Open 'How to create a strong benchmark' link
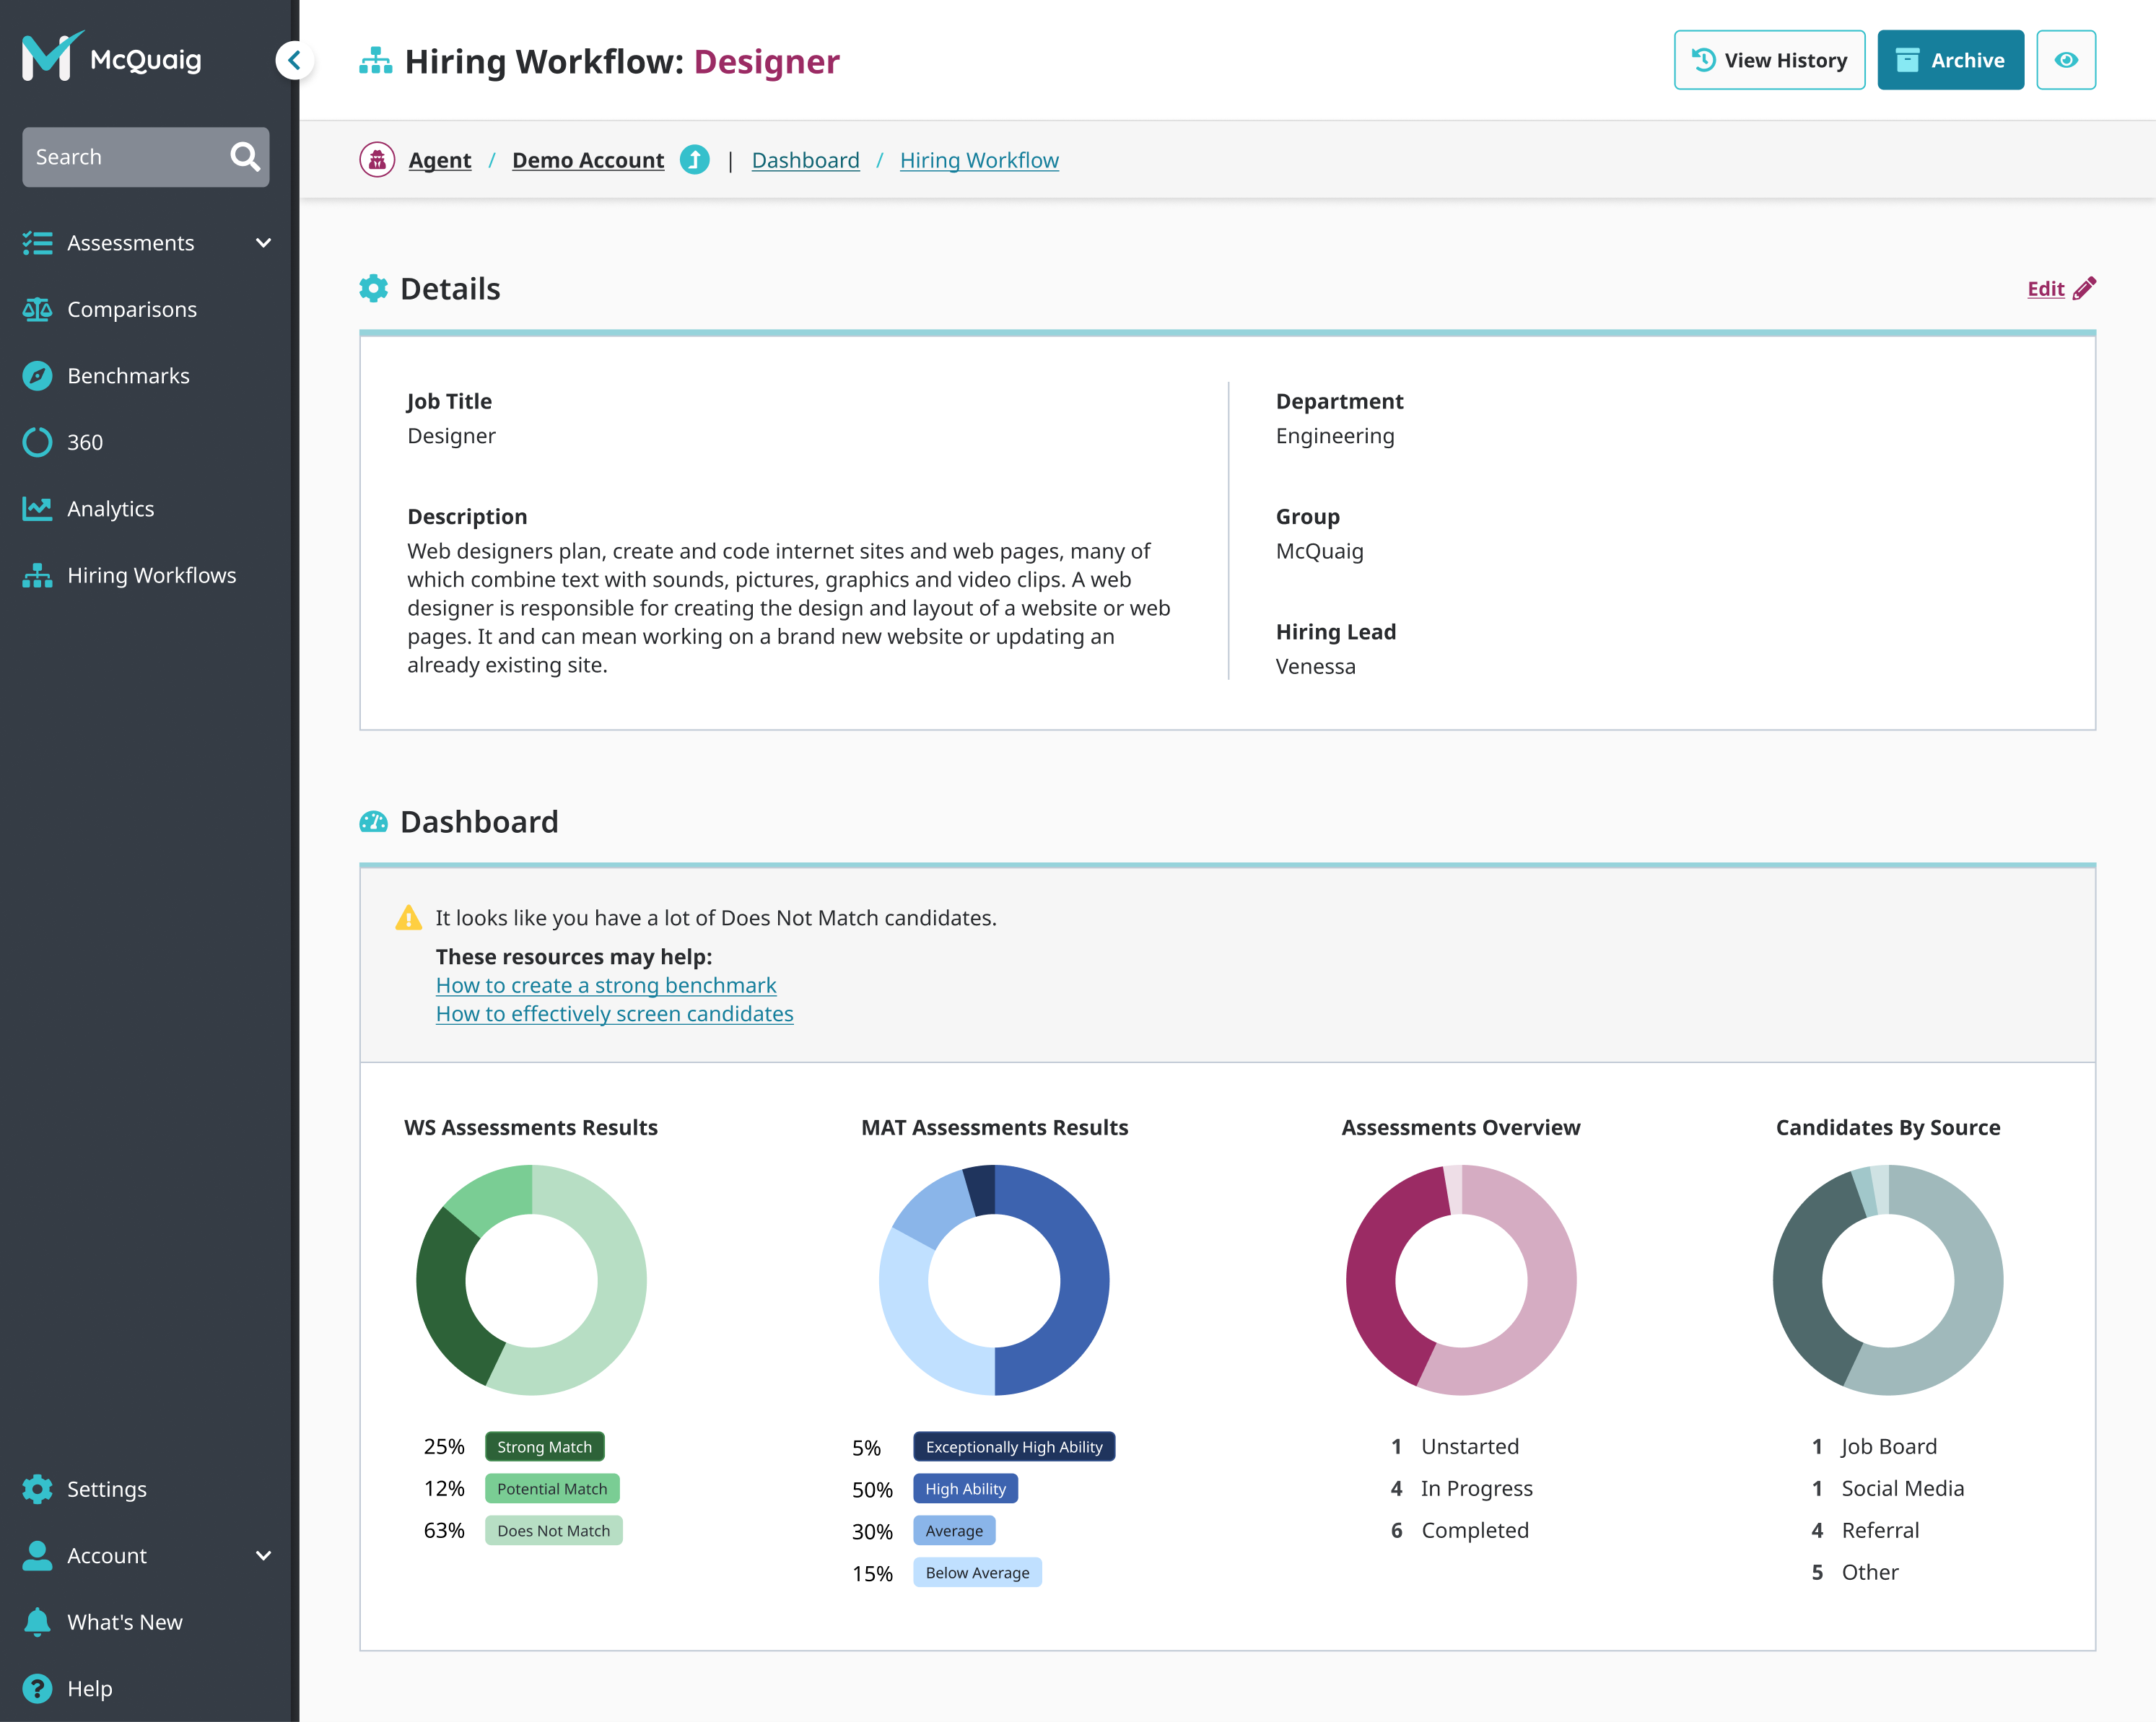Screen dimensions: 2156x1722 point(605,985)
